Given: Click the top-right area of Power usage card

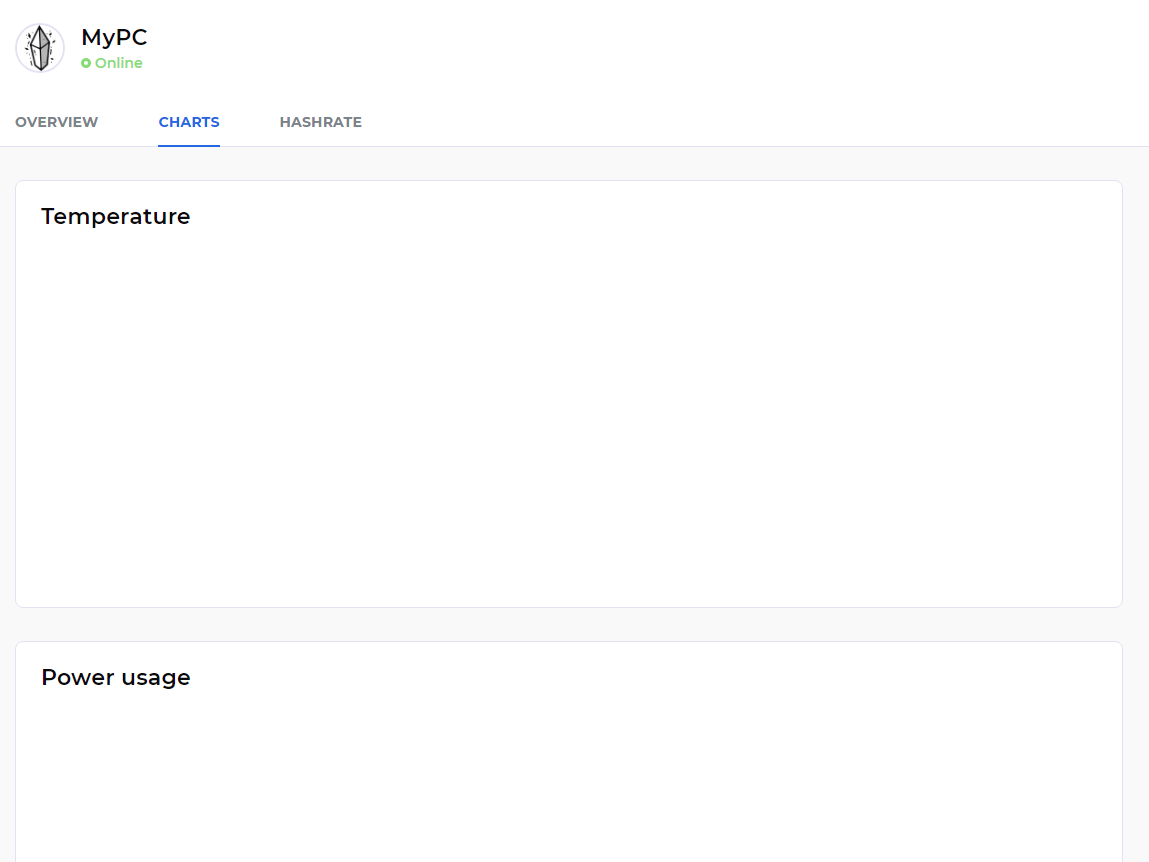Looking at the screenshot, I should pyautogui.click(x=1090, y=665).
